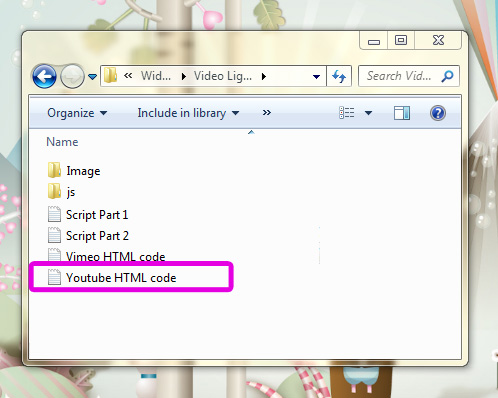Select the js folder name
Image resolution: width=498 pixels, height=398 pixels.
pos(71,192)
